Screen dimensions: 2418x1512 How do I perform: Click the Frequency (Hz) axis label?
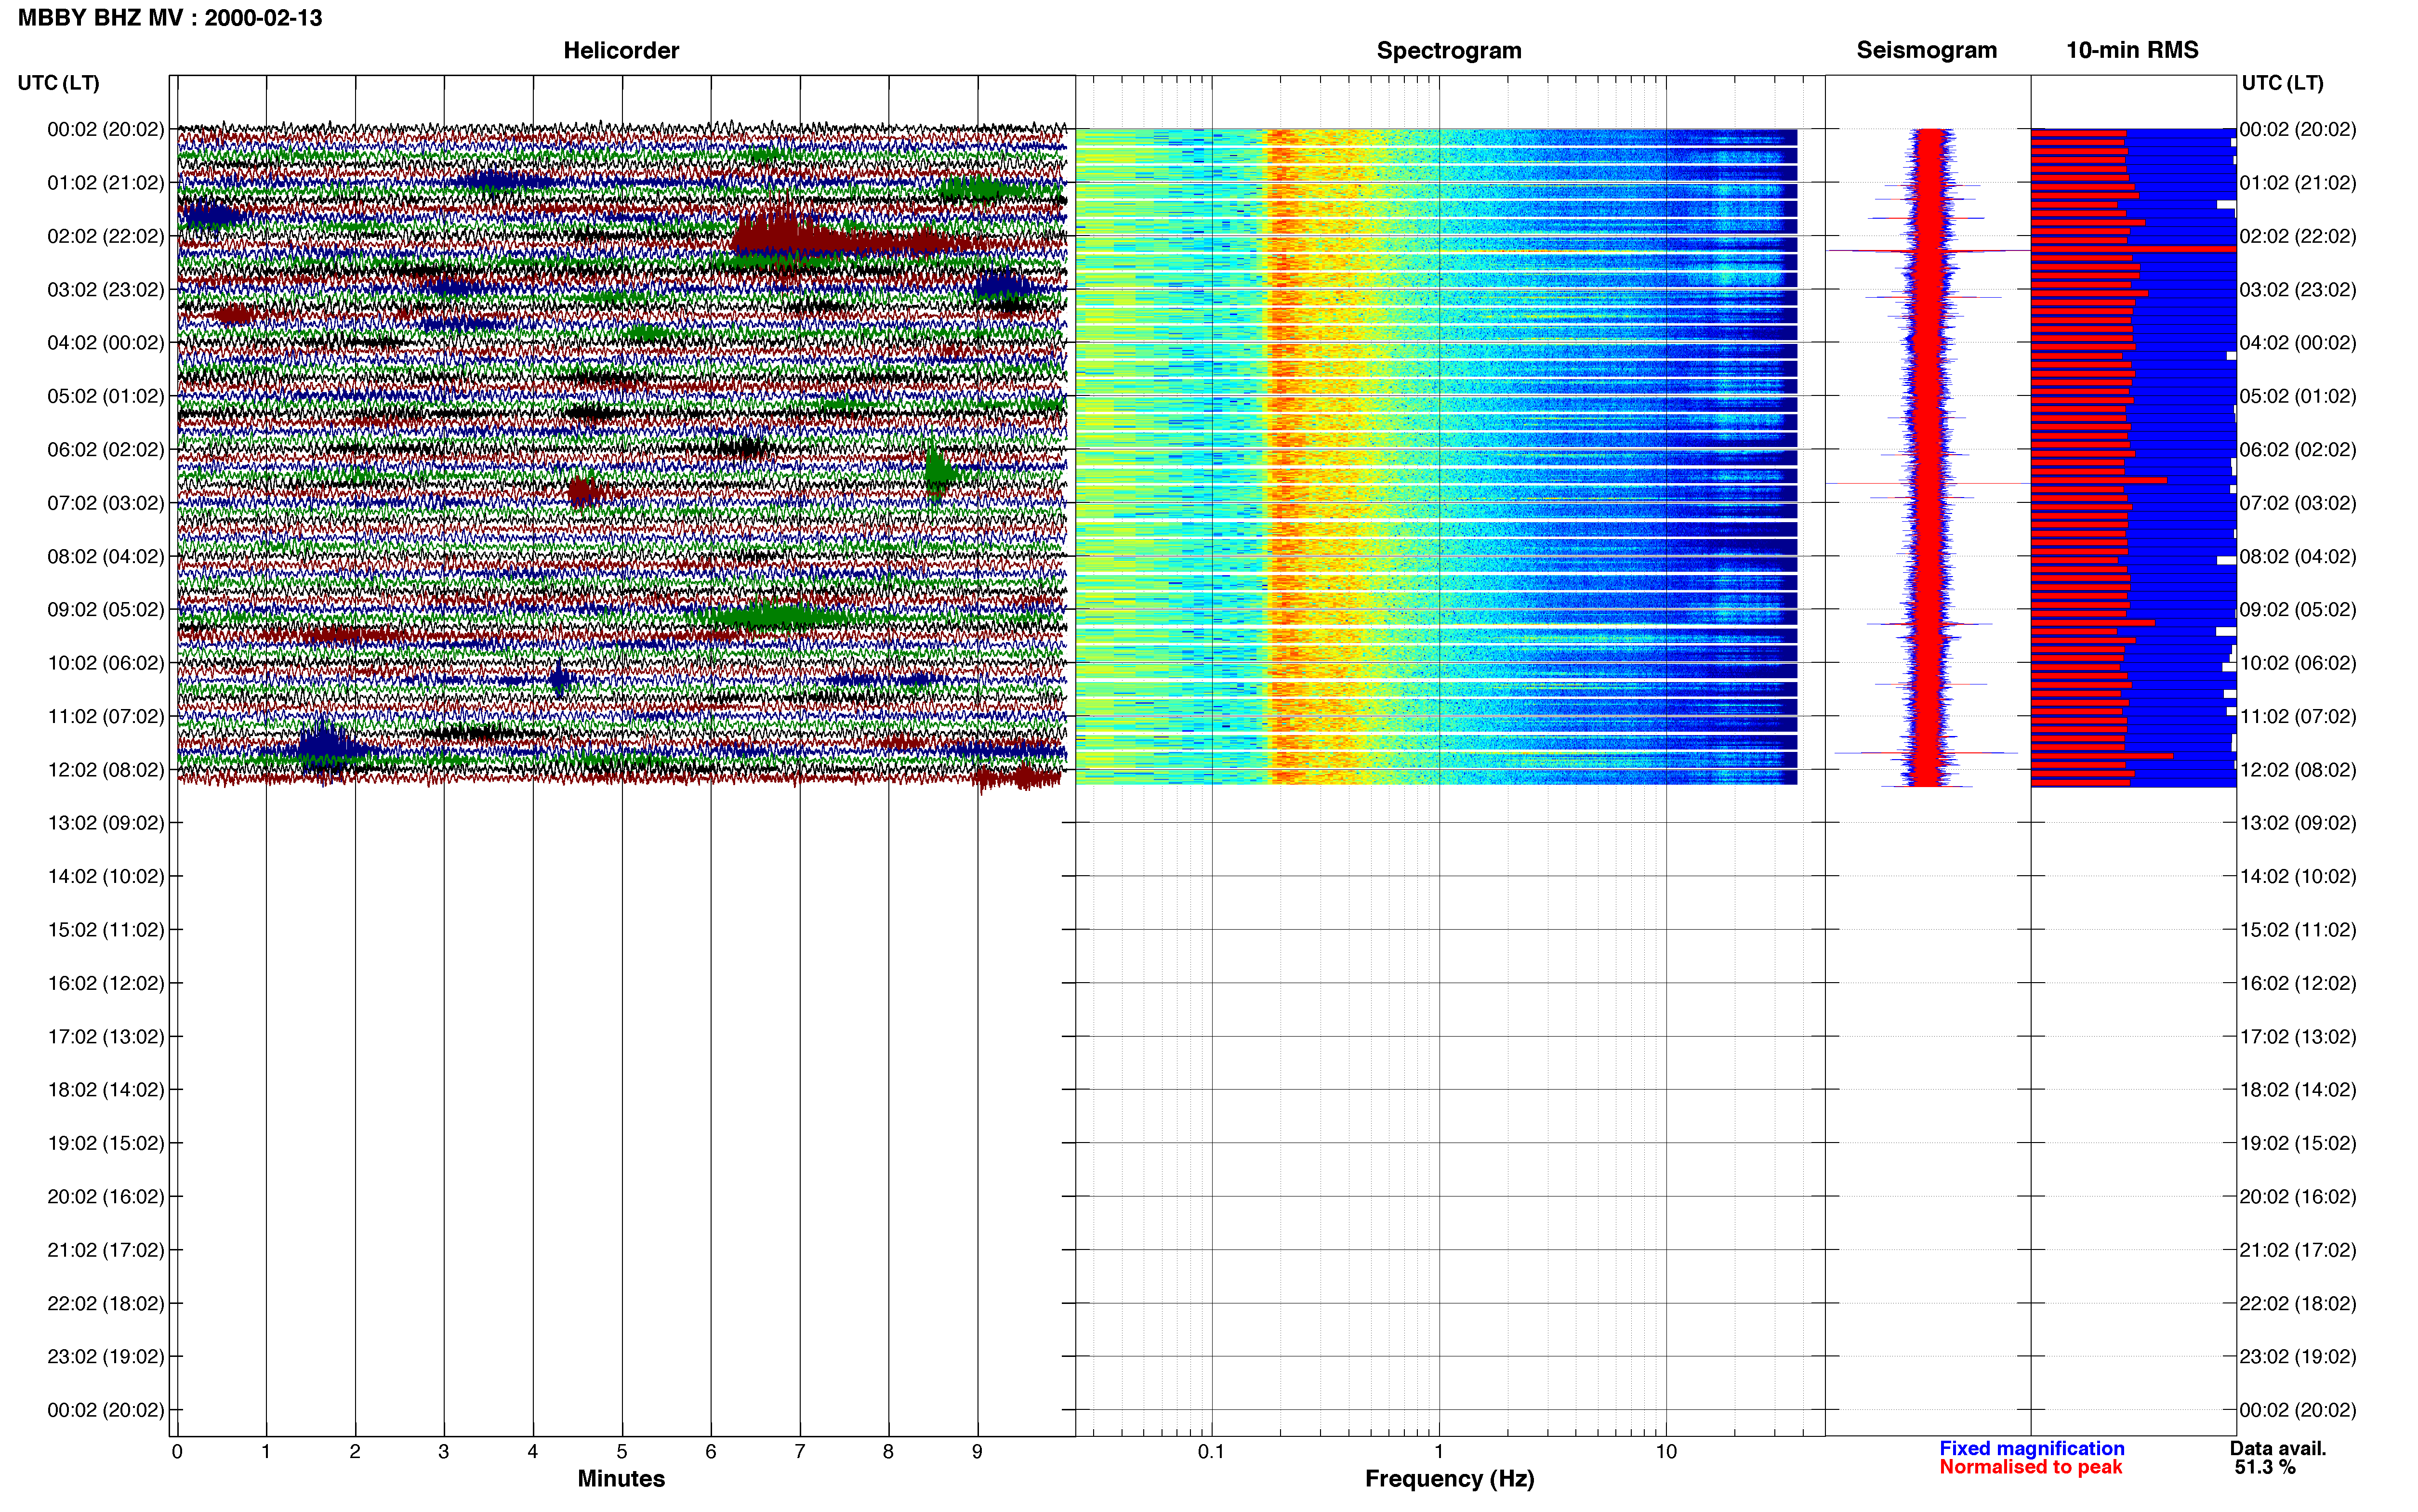[x=1449, y=1478]
